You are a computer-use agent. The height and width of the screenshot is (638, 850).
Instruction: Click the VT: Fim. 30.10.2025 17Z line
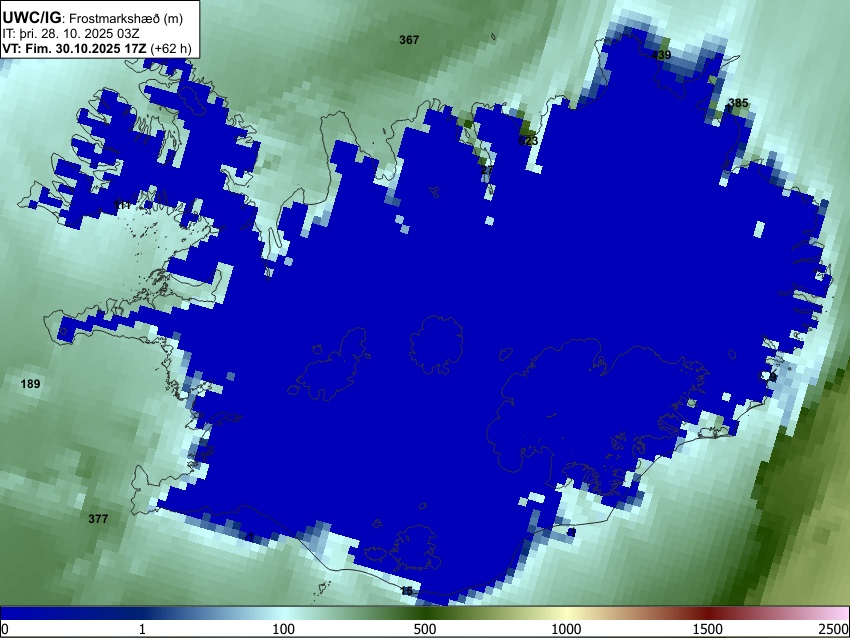(97, 49)
